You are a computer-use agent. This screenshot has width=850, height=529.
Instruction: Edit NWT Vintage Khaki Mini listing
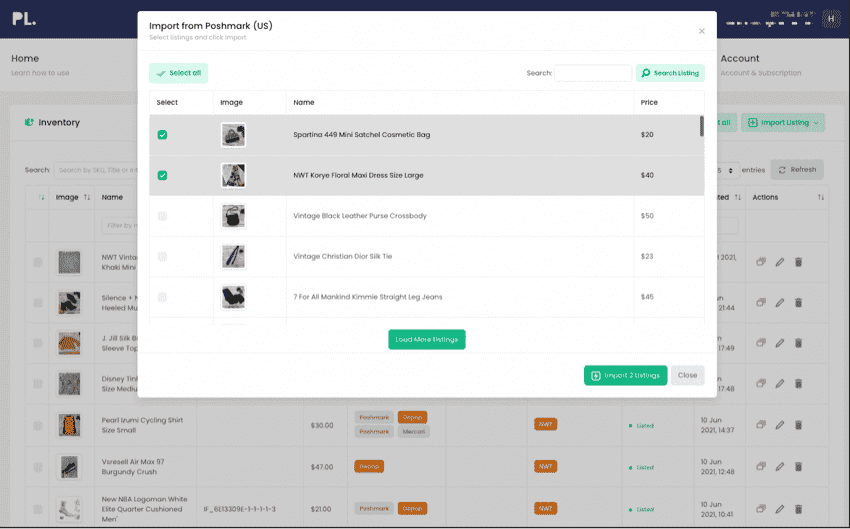coord(780,262)
